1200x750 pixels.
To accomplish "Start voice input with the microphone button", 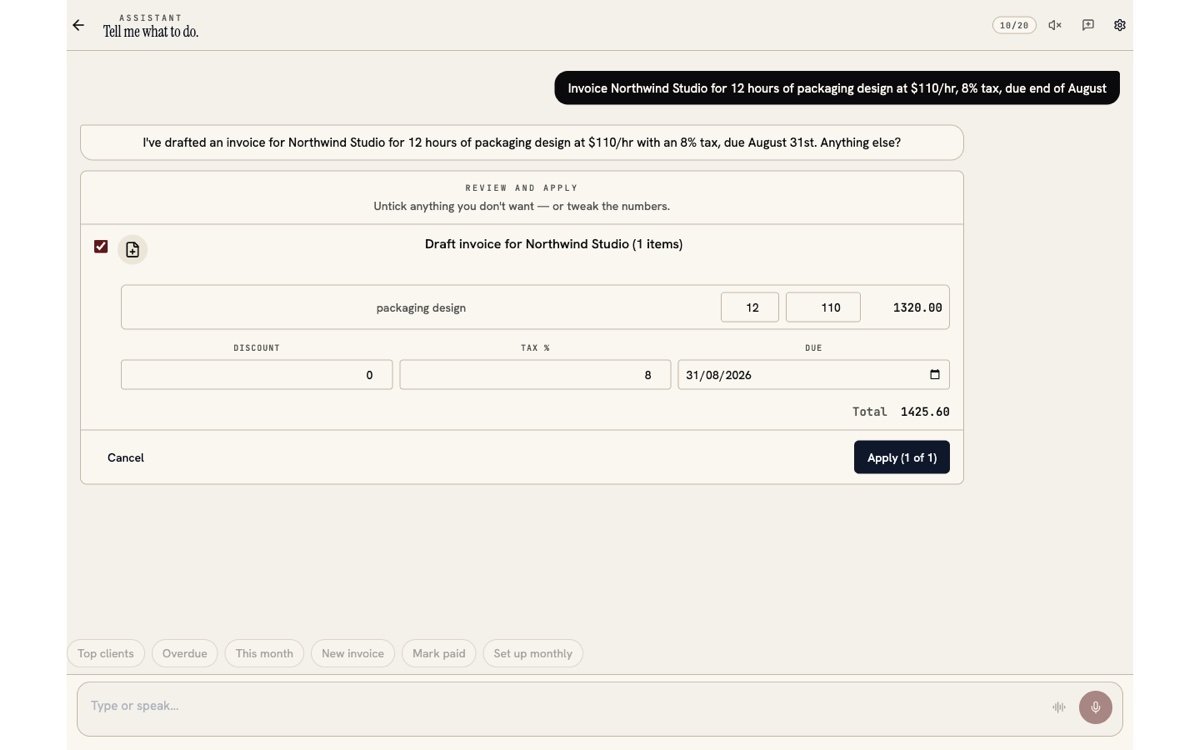I will (1095, 707).
